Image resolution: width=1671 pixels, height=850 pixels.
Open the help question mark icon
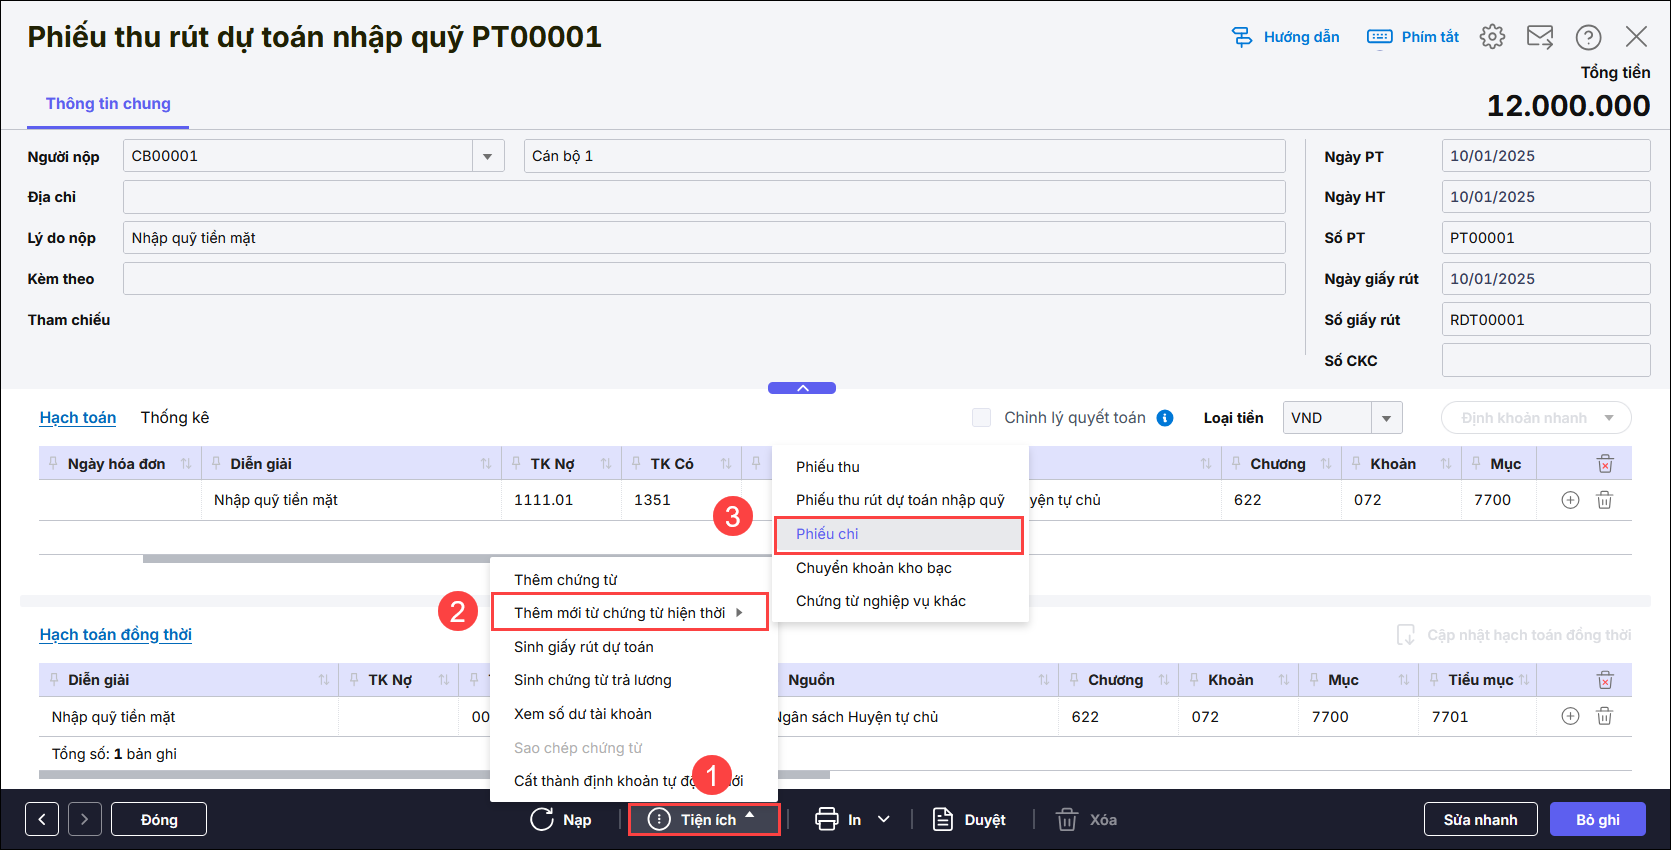[1588, 37]
